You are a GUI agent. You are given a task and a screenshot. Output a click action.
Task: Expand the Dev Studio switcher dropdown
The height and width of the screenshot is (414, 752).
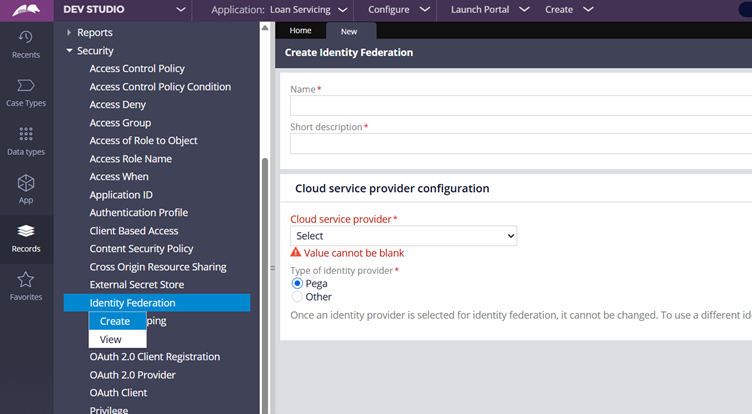click(180, 10)
